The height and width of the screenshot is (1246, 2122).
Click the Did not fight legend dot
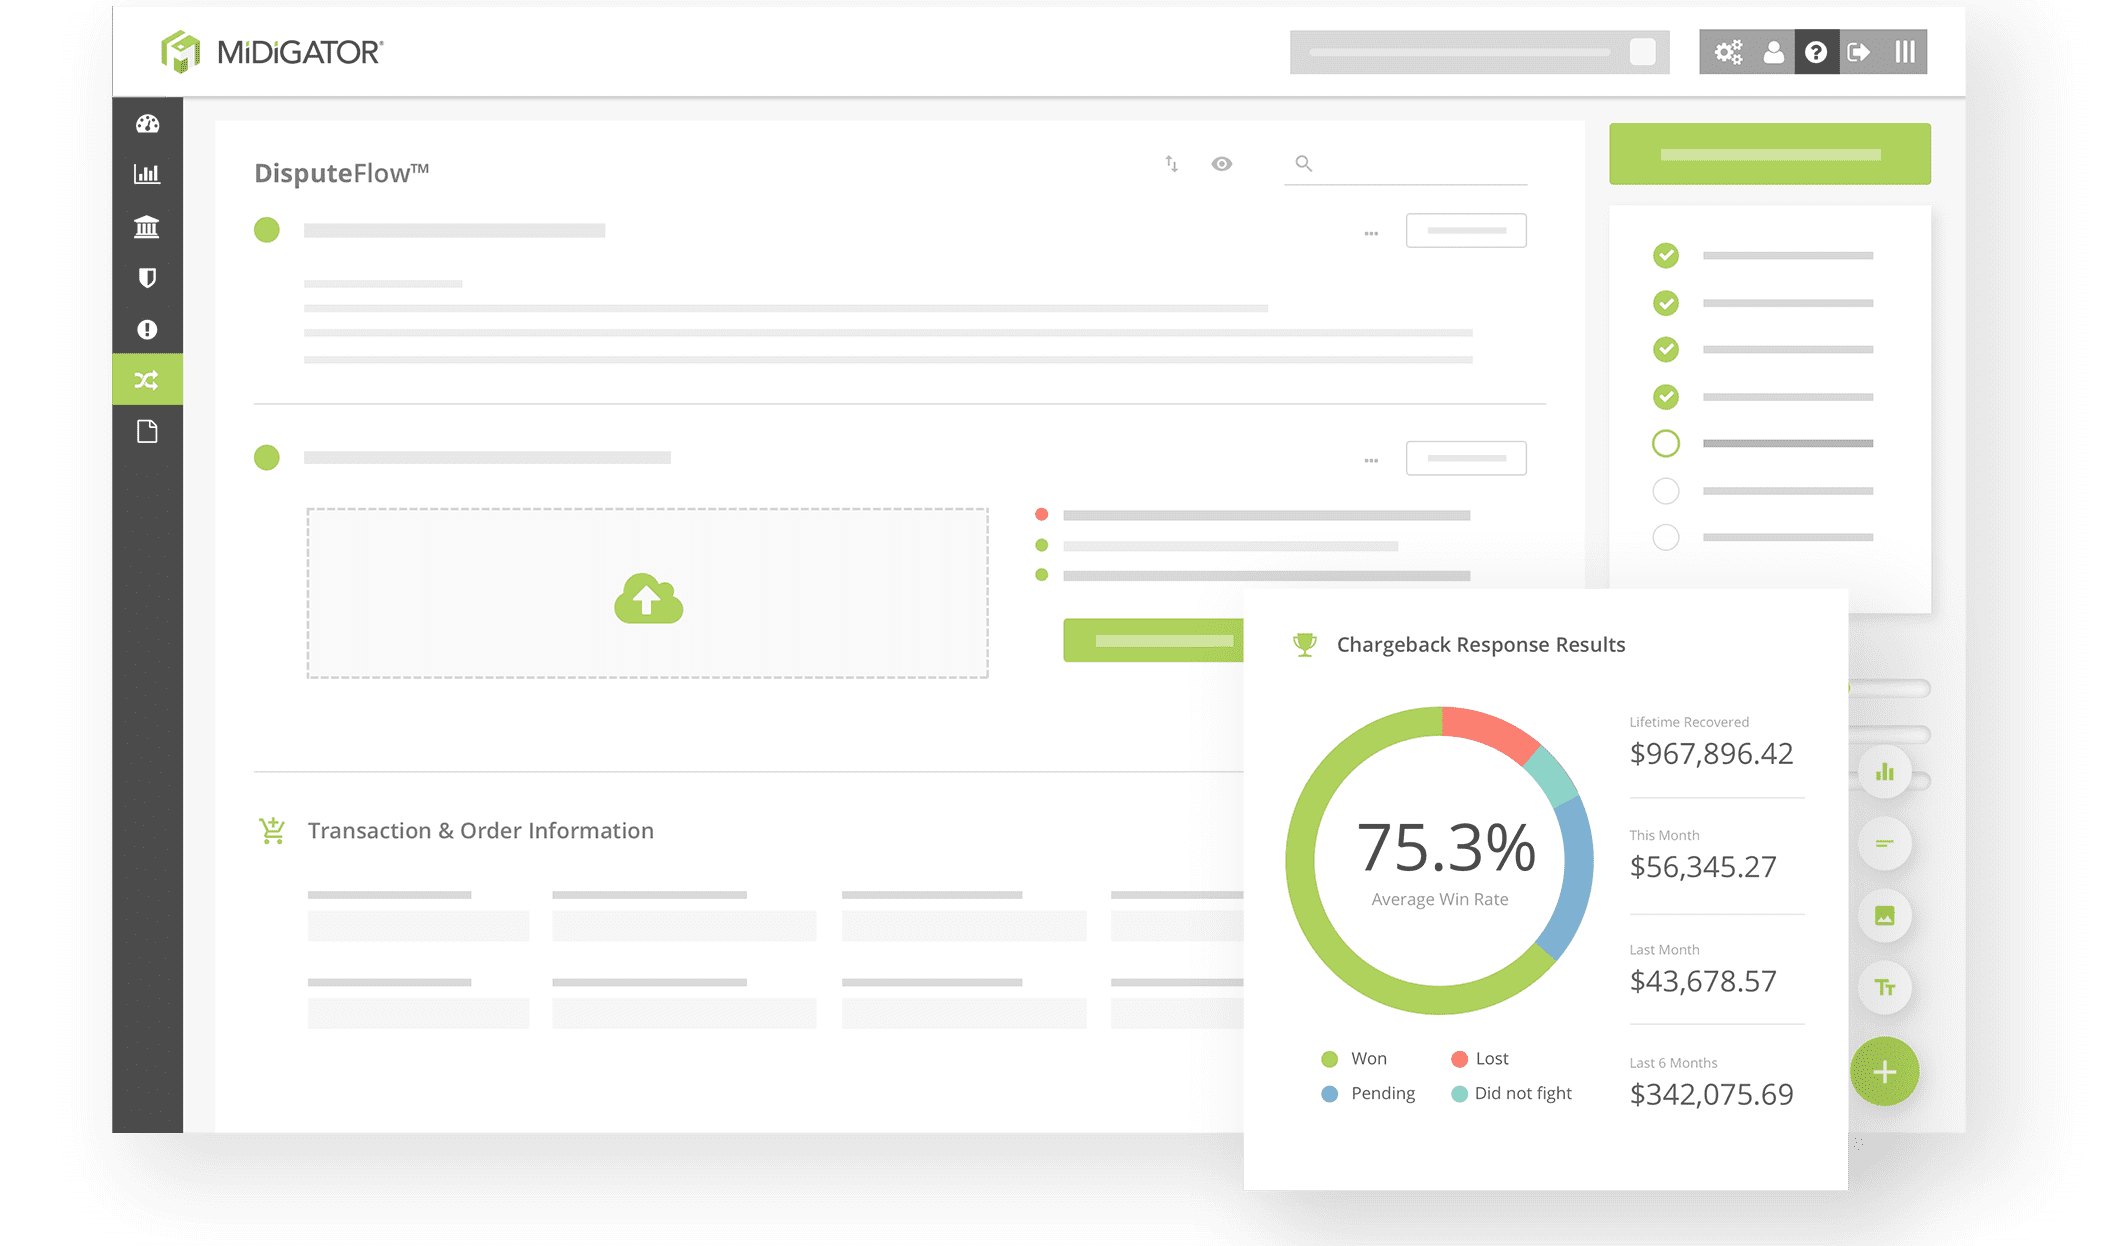pyautogui.click(x=1459, y=1094)
